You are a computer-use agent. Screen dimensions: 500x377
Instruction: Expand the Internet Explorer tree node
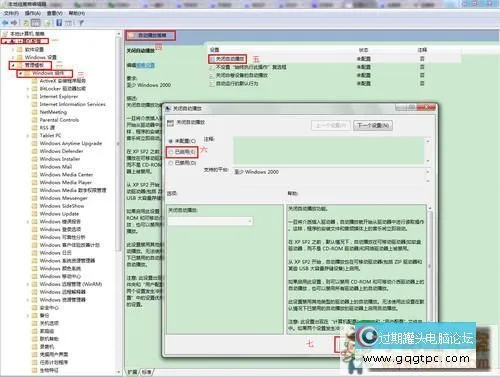click(x=28, y=97)
